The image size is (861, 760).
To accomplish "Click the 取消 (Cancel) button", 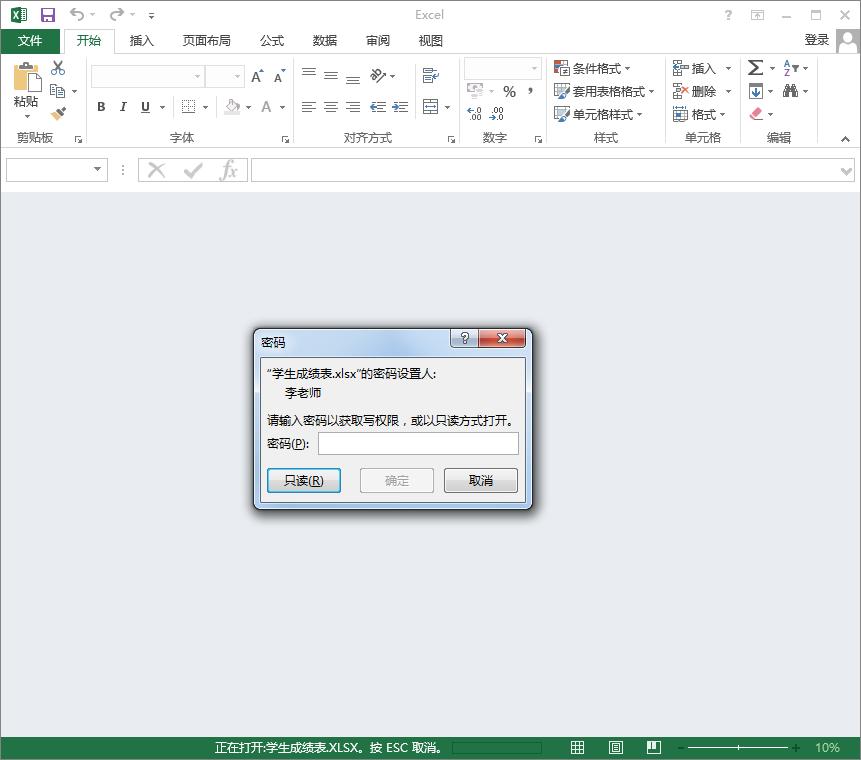I will click(x=480, y=480).
